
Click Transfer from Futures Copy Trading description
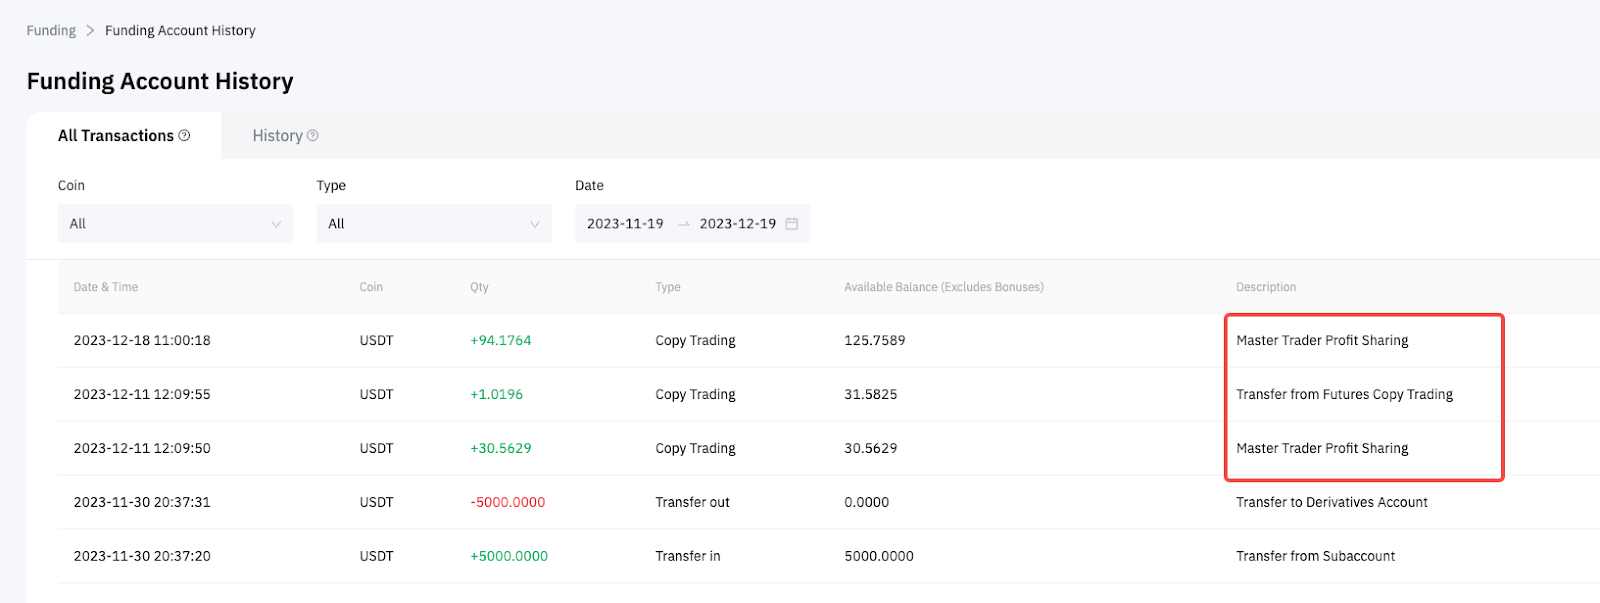point(1344,395)
